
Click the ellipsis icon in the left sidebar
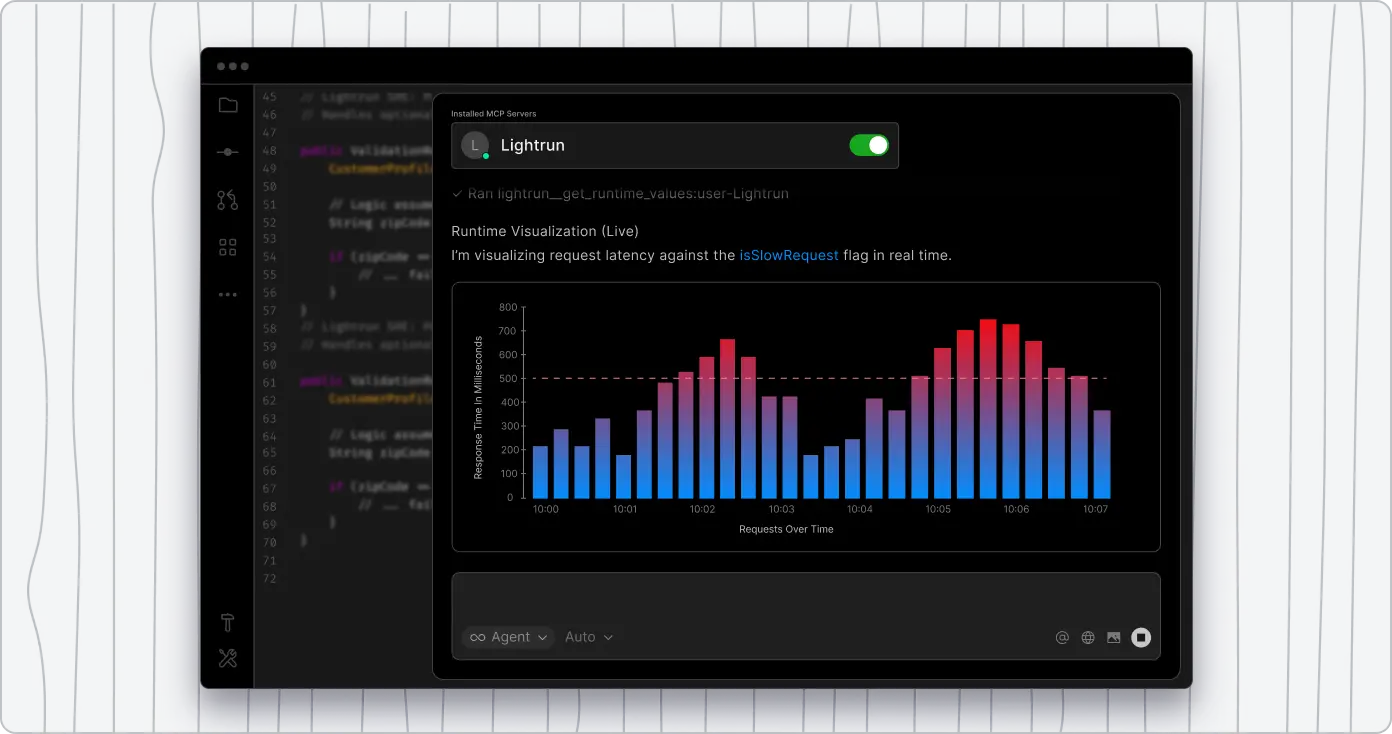click(x=227, y=293)
